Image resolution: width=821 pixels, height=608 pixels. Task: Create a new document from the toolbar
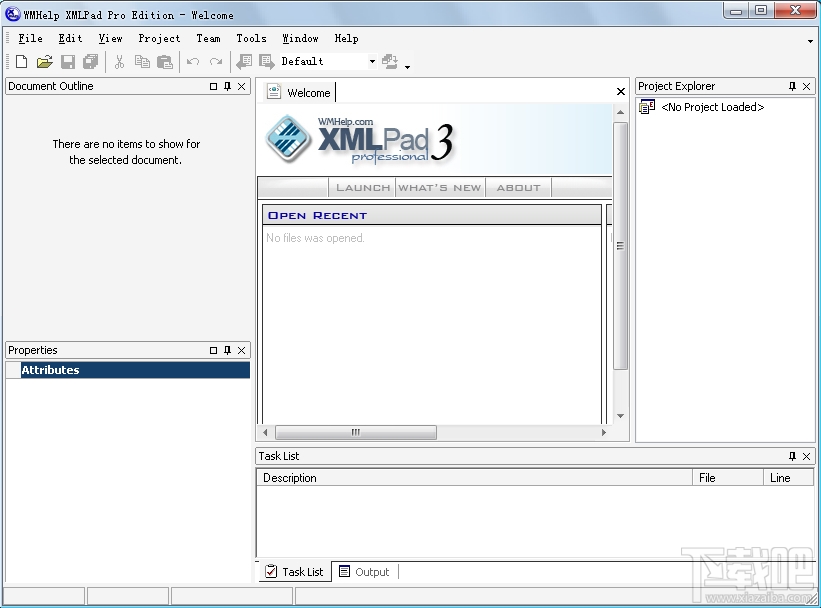click(21, 62)
